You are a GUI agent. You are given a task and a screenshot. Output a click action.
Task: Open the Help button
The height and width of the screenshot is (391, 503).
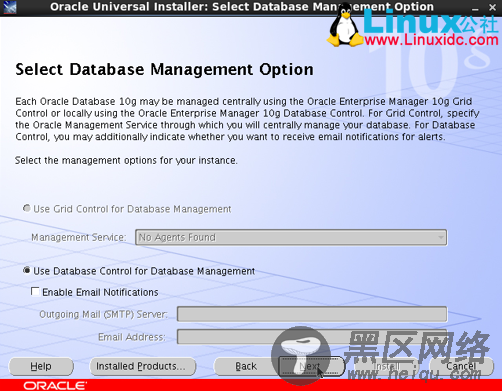41,366
